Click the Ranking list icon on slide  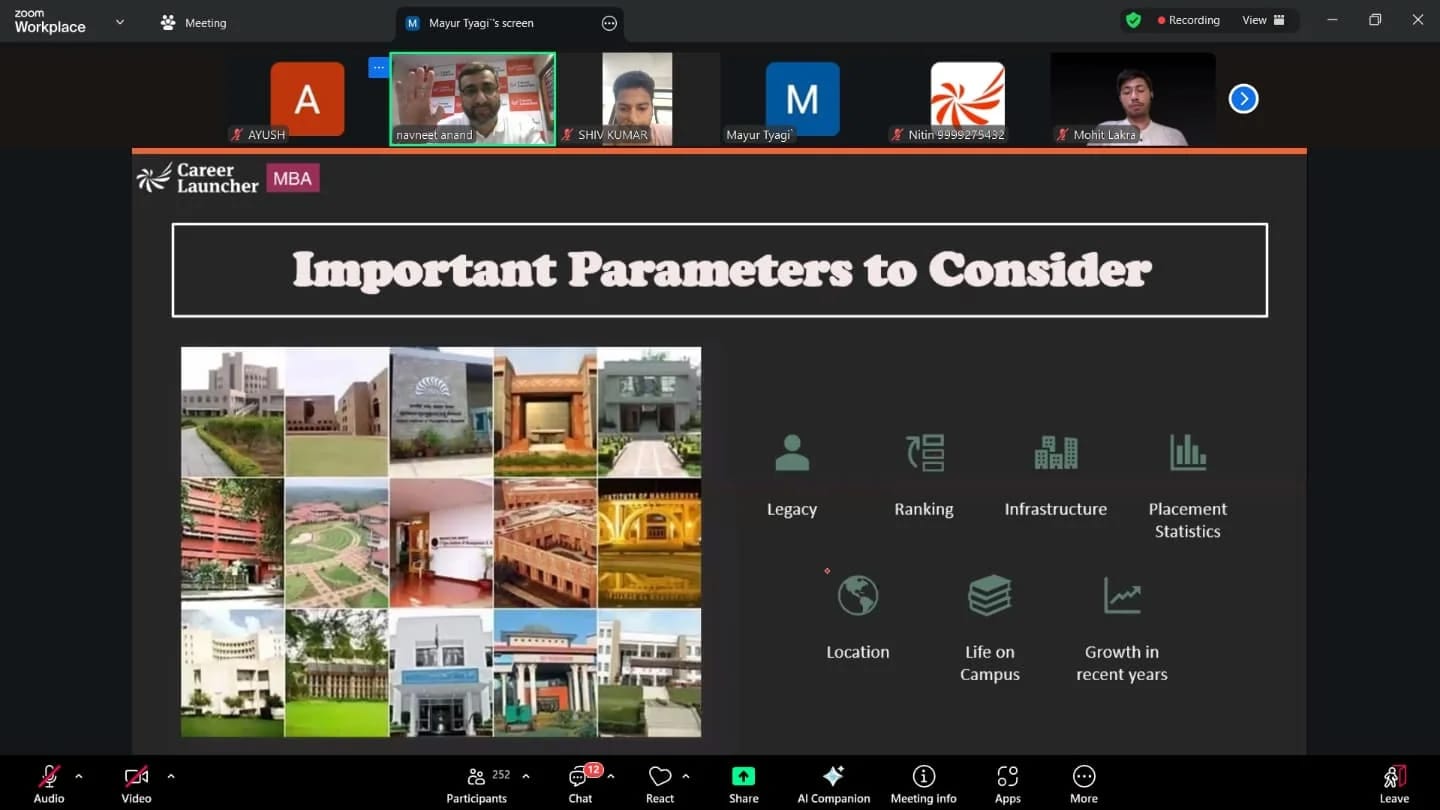[925, 453]
